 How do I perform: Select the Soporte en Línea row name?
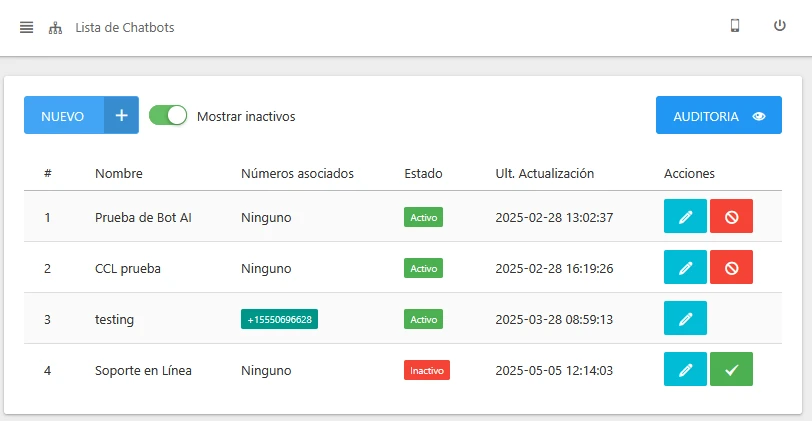pos(143,370)
